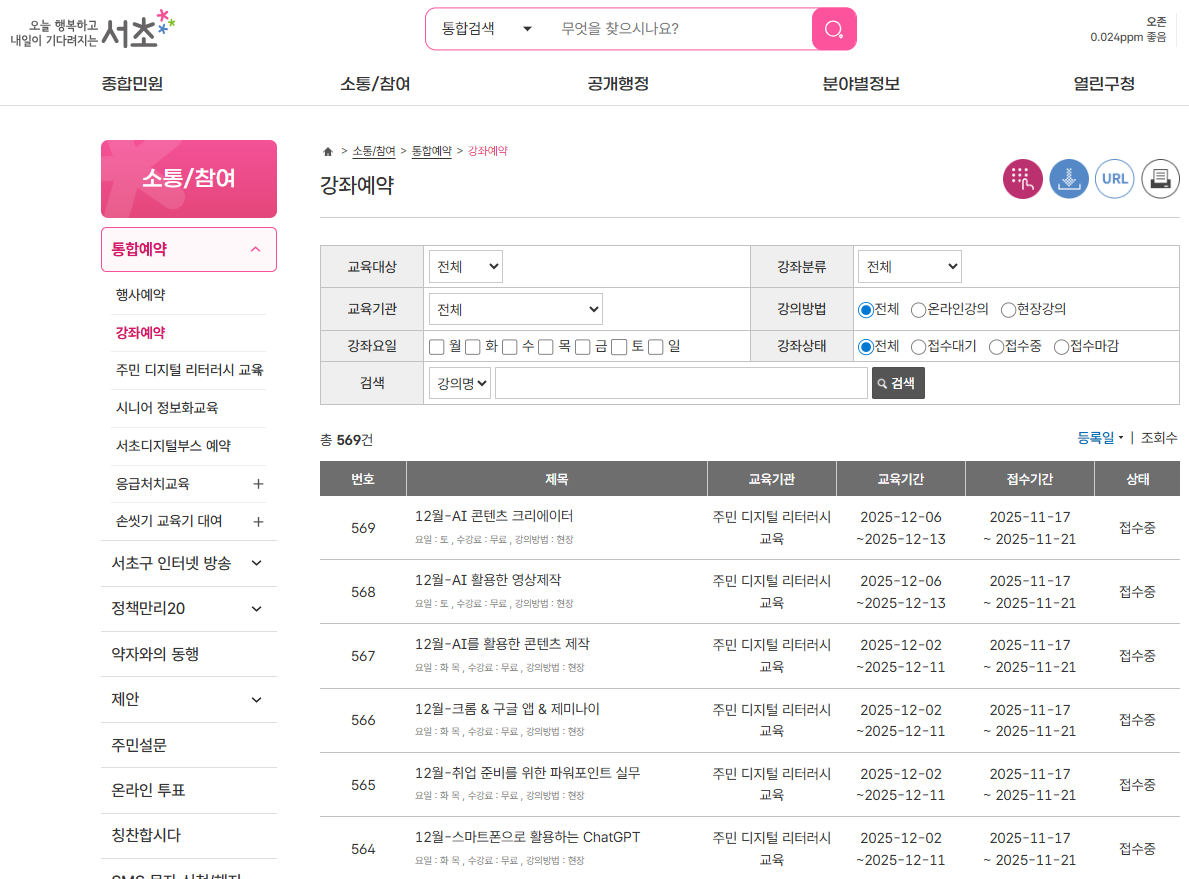The width and height of the screenshot is (1189, 879).
Task: Click the printer icon
Action: coord(1160,179)
